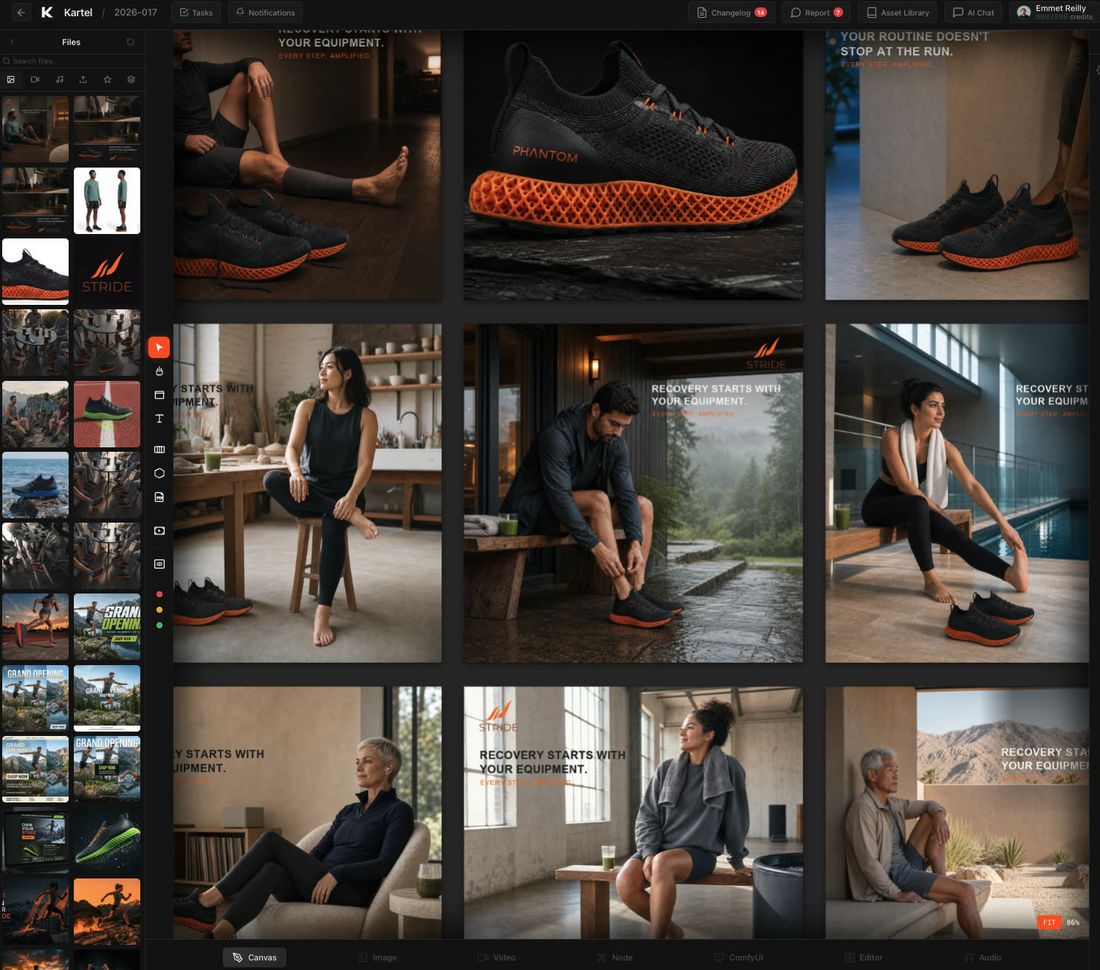Switch to the ComfyUI tab
Screen dimensions: 1100x970
[739, 957]
